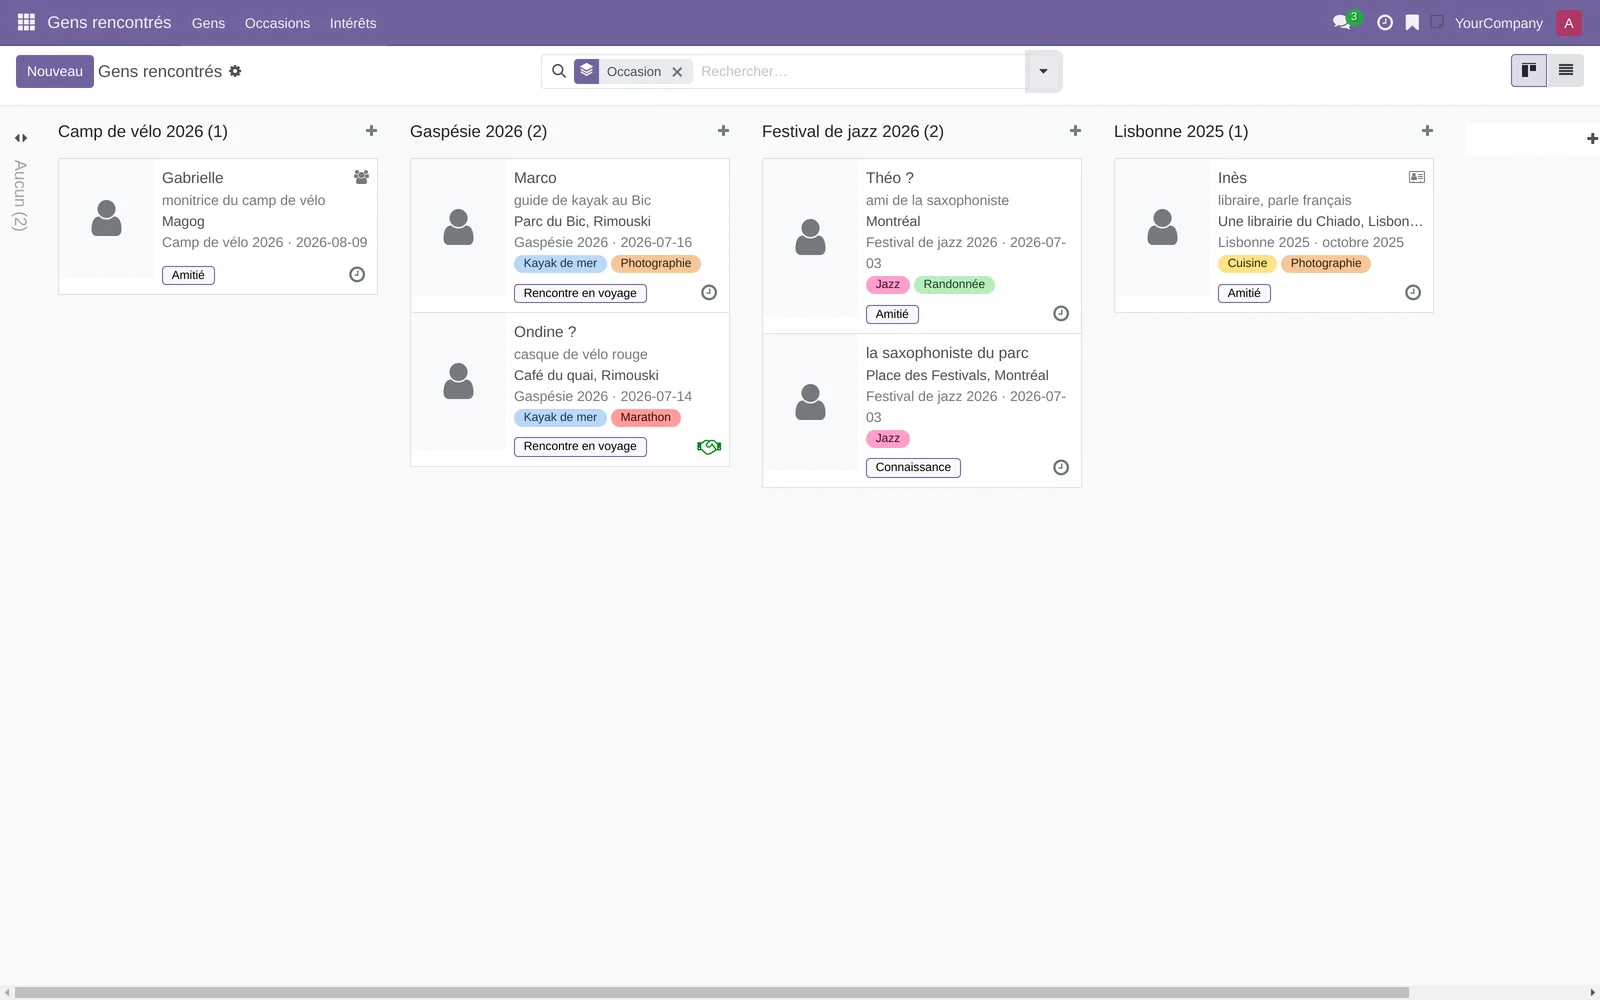Click the Connaissance badge on the saxophoniste card
1600x1000 pixels.
[913, 467]
